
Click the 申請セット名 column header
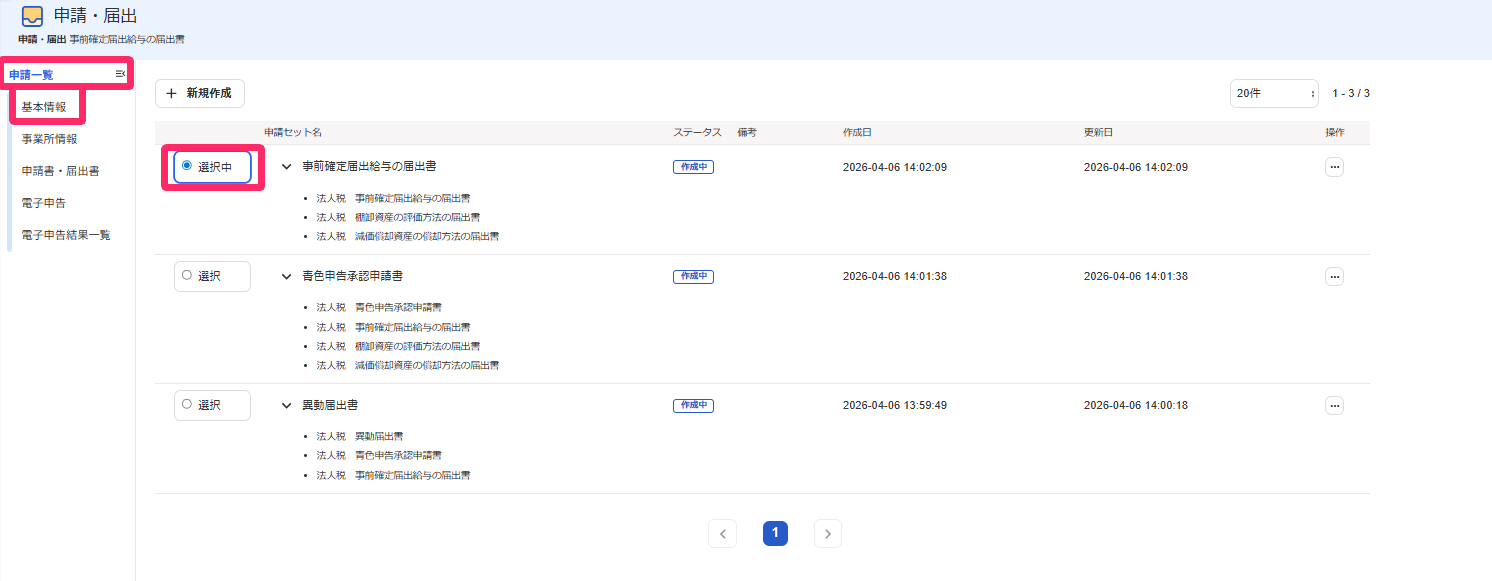[x=293, y=133]
